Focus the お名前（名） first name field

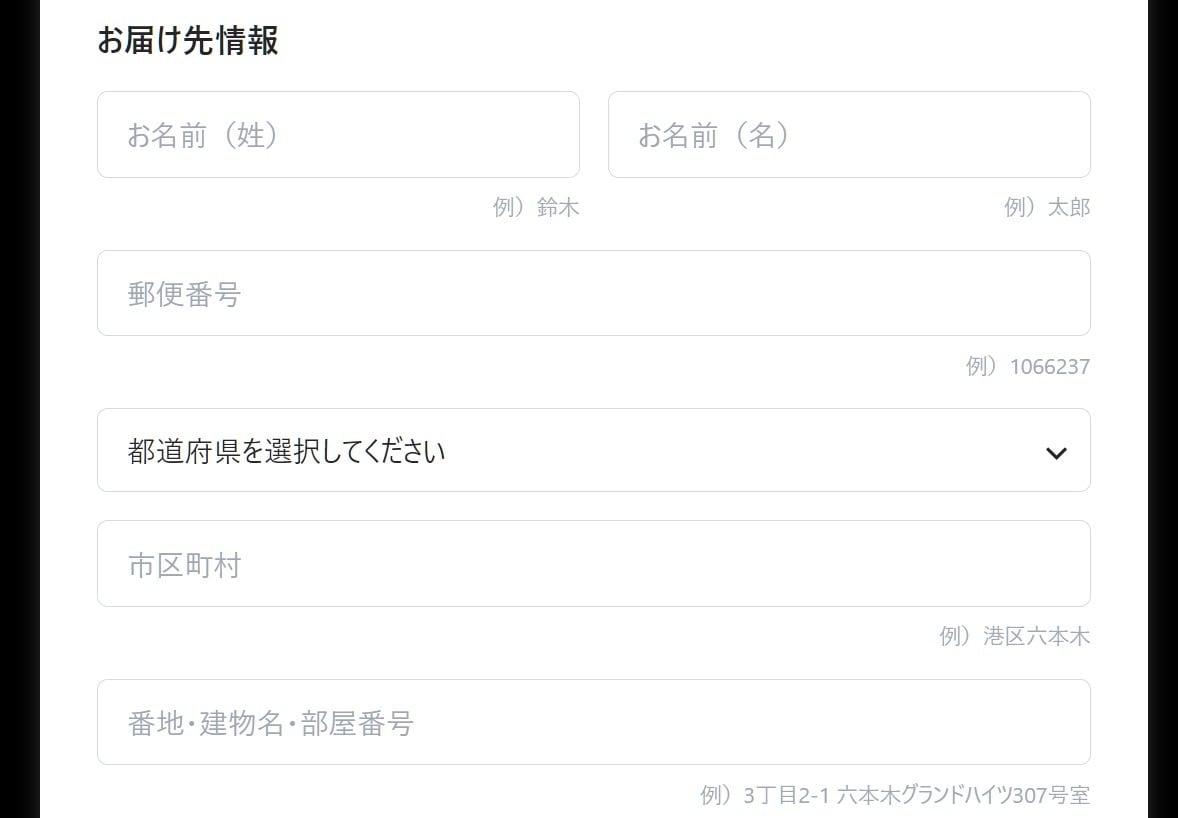pos(849,134)
